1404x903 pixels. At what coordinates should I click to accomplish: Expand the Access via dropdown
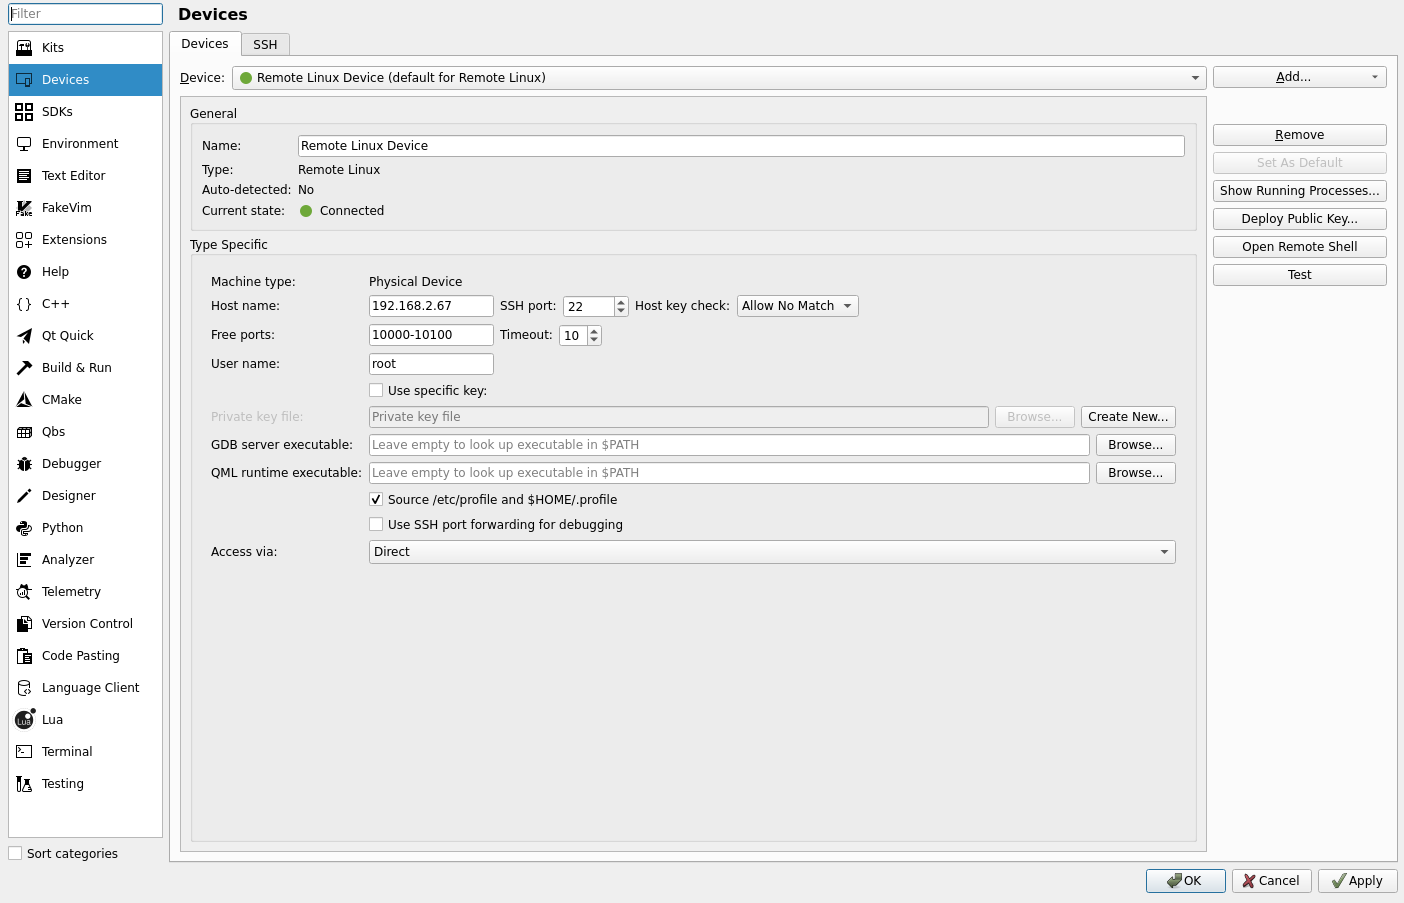pyautogui.click(x=771, y=552)
